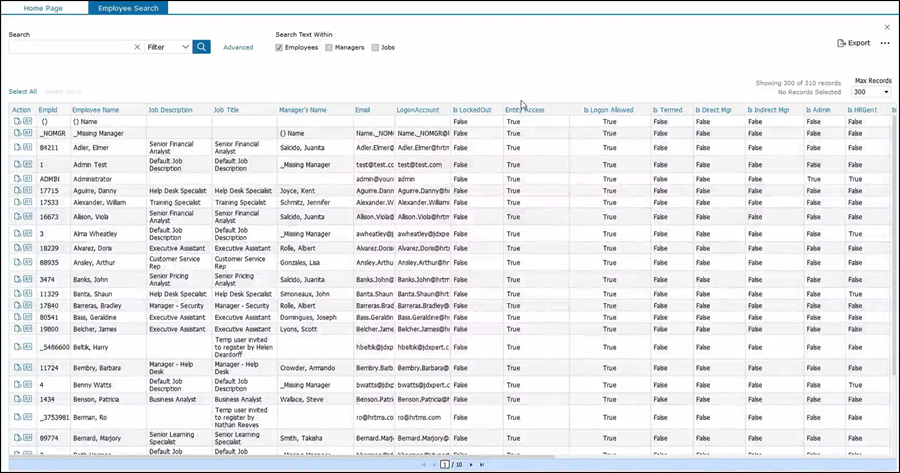Open the three-dot more options menu

(x=884, y=43)
